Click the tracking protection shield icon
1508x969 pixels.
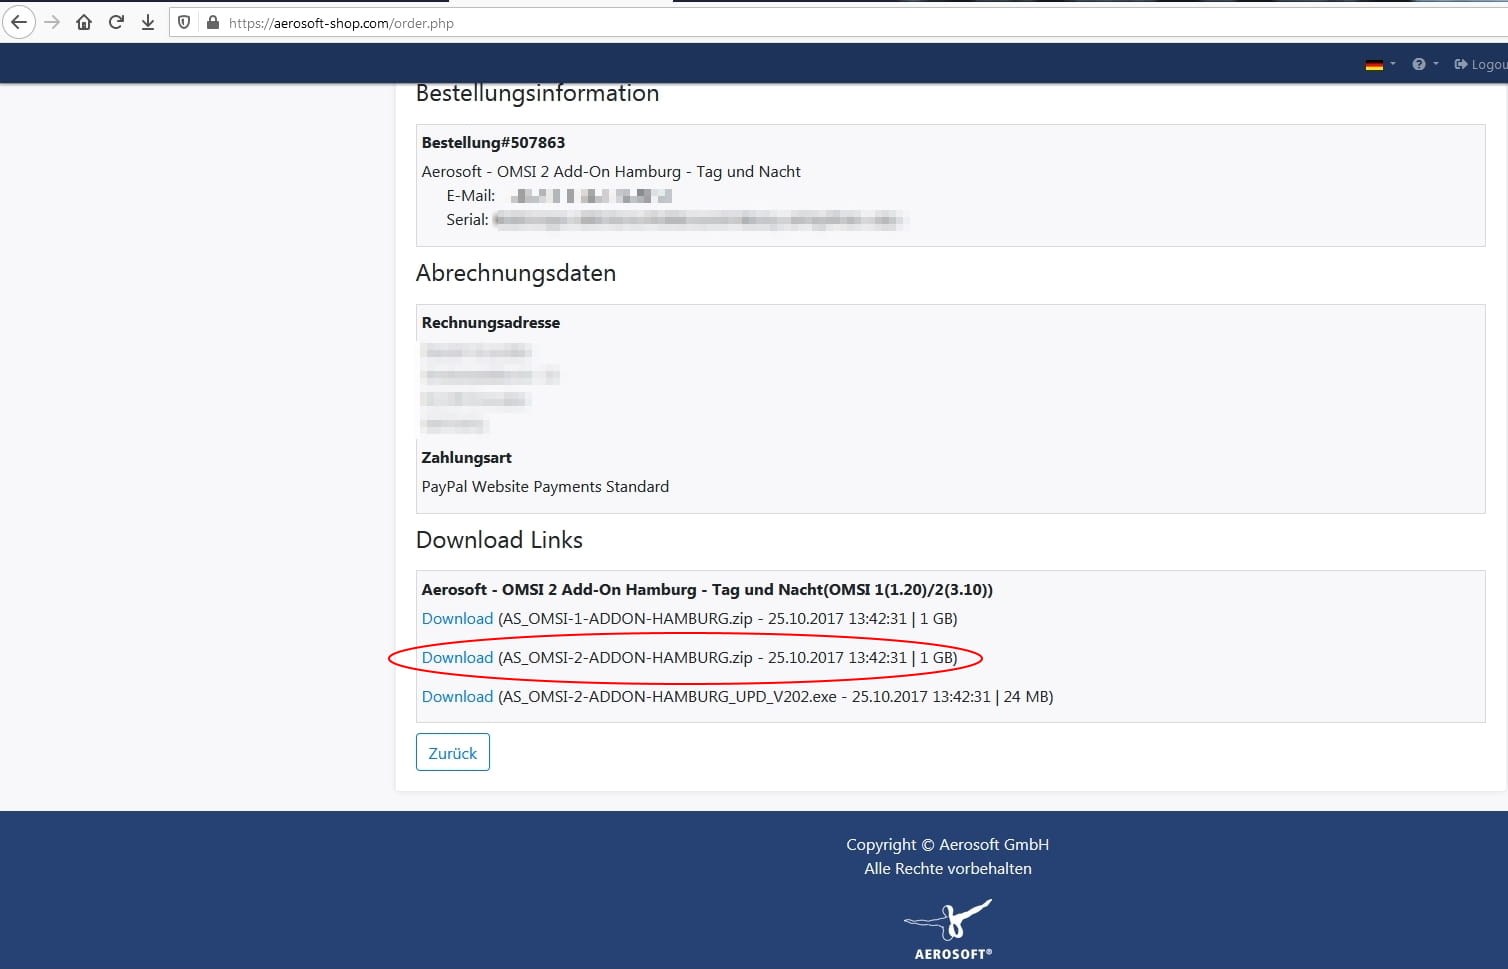pos(184,22)
